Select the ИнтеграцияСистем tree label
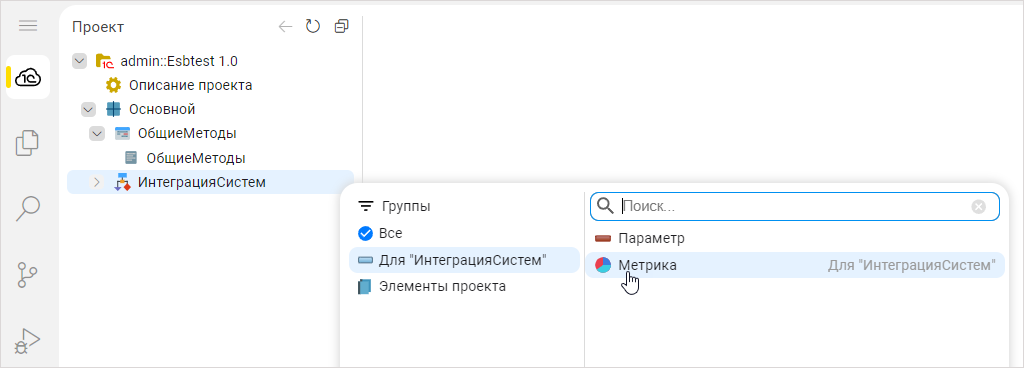The image size is (1024, 368). (202, 182)
